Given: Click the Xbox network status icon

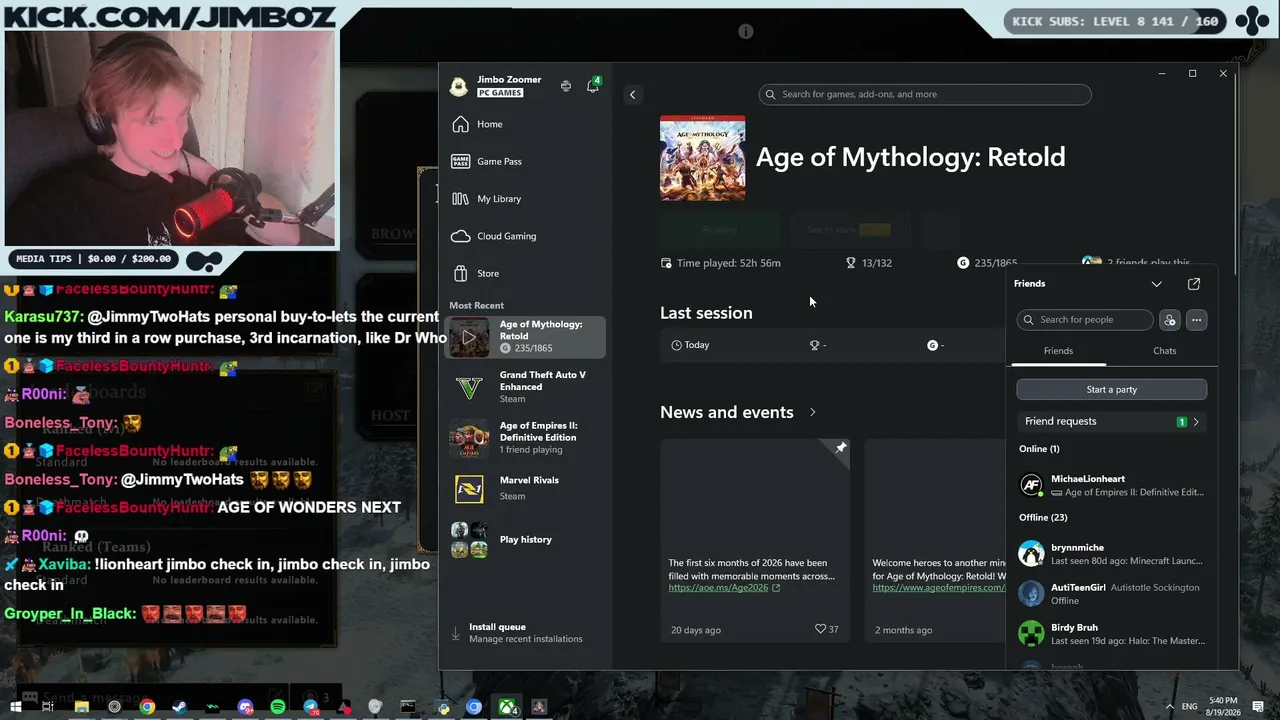Looking at the screenshot, I should pyautogui.click(x=566, y=86).
